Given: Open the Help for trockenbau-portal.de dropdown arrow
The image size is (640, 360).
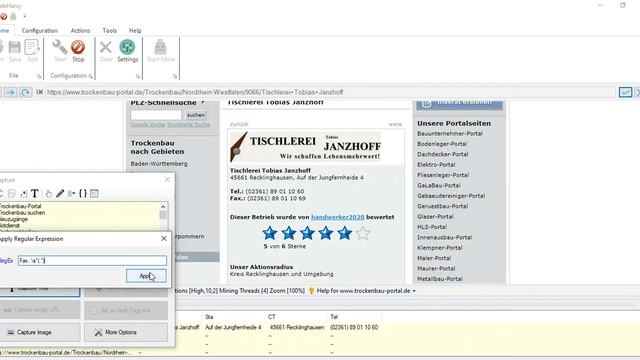Looking at the screenshot, I should coord(414,291).
